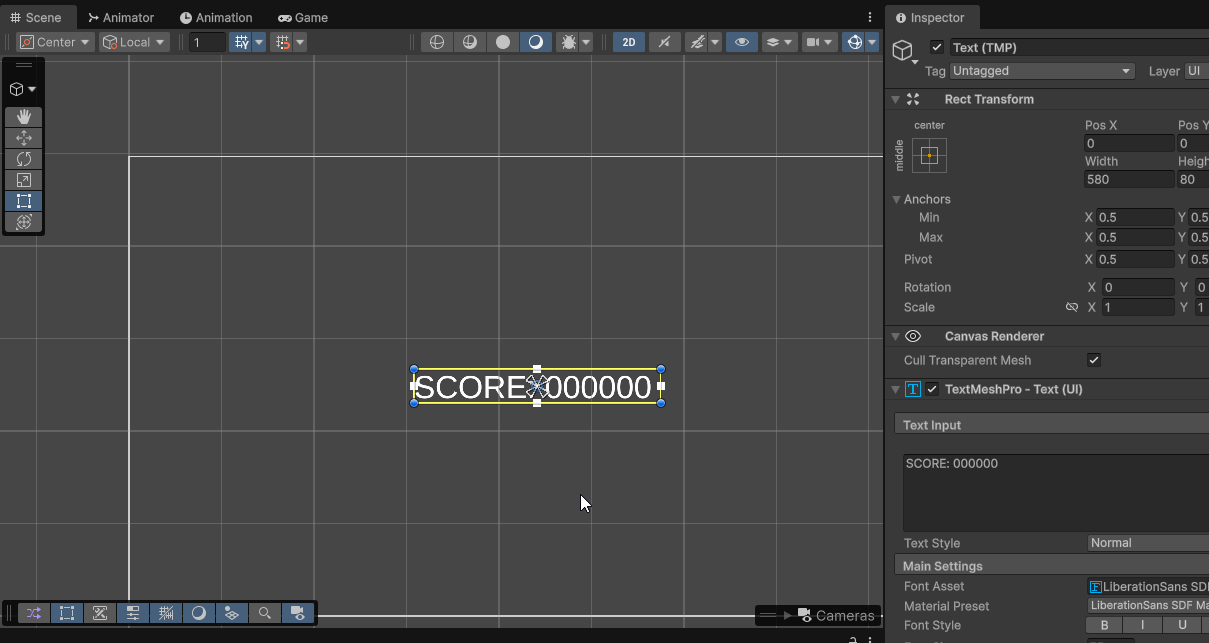Disable the TextMeshPro component checkbox

pyautogui.click(x=933, y=389)
